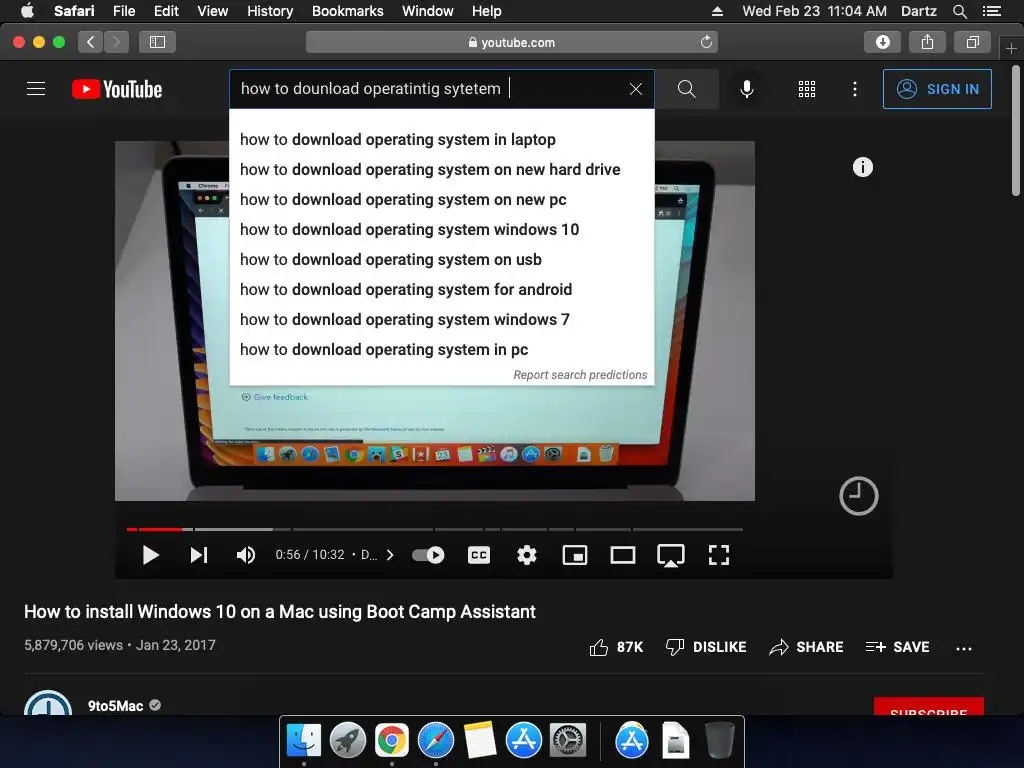The image size is (1024, 768).
Task: Click Report search predictions
Action: 580,375
